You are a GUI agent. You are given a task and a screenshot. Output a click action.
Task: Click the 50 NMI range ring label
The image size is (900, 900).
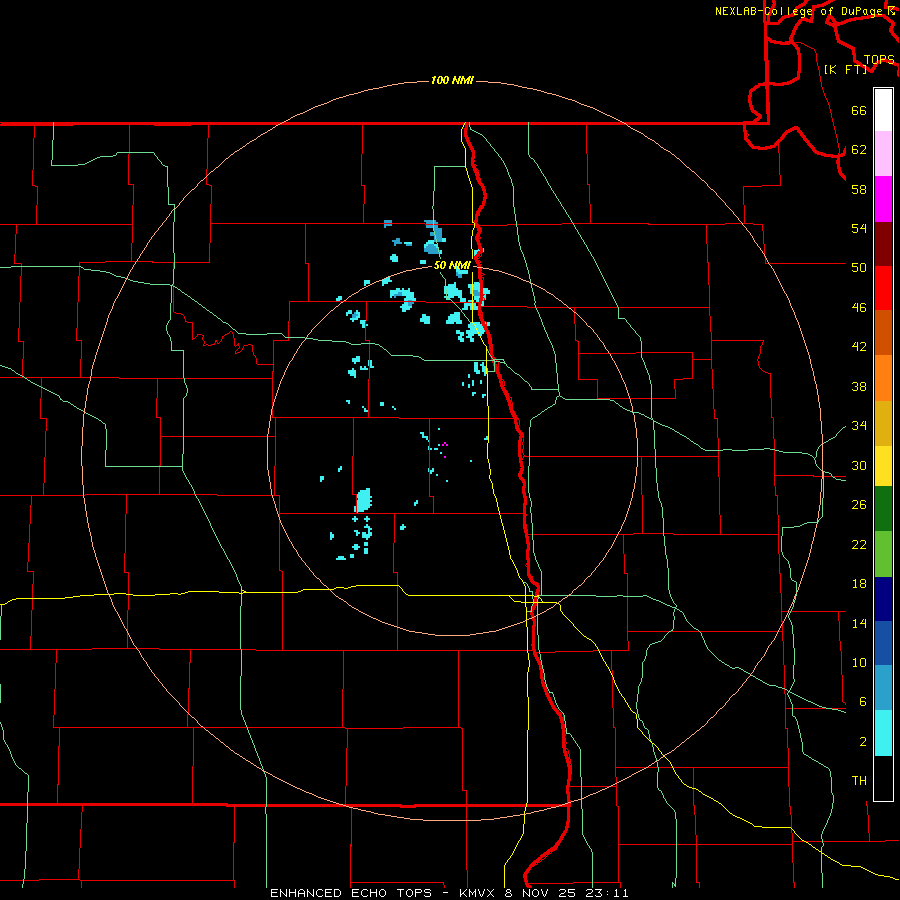(452, 265)
